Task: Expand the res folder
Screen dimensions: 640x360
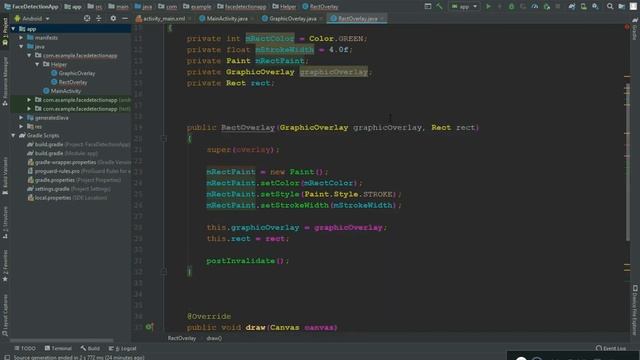Action: click(21, 127)
